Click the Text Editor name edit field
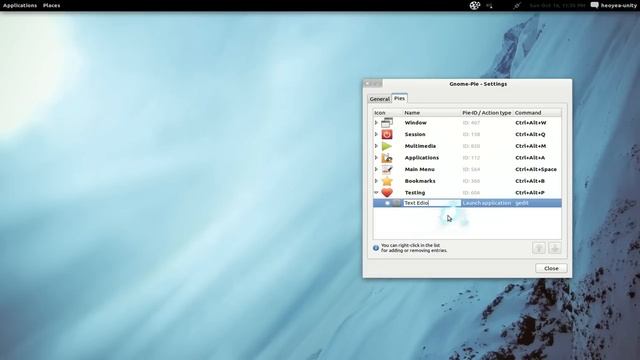This screenshot has width=640, height=360. tap(432, 203)
